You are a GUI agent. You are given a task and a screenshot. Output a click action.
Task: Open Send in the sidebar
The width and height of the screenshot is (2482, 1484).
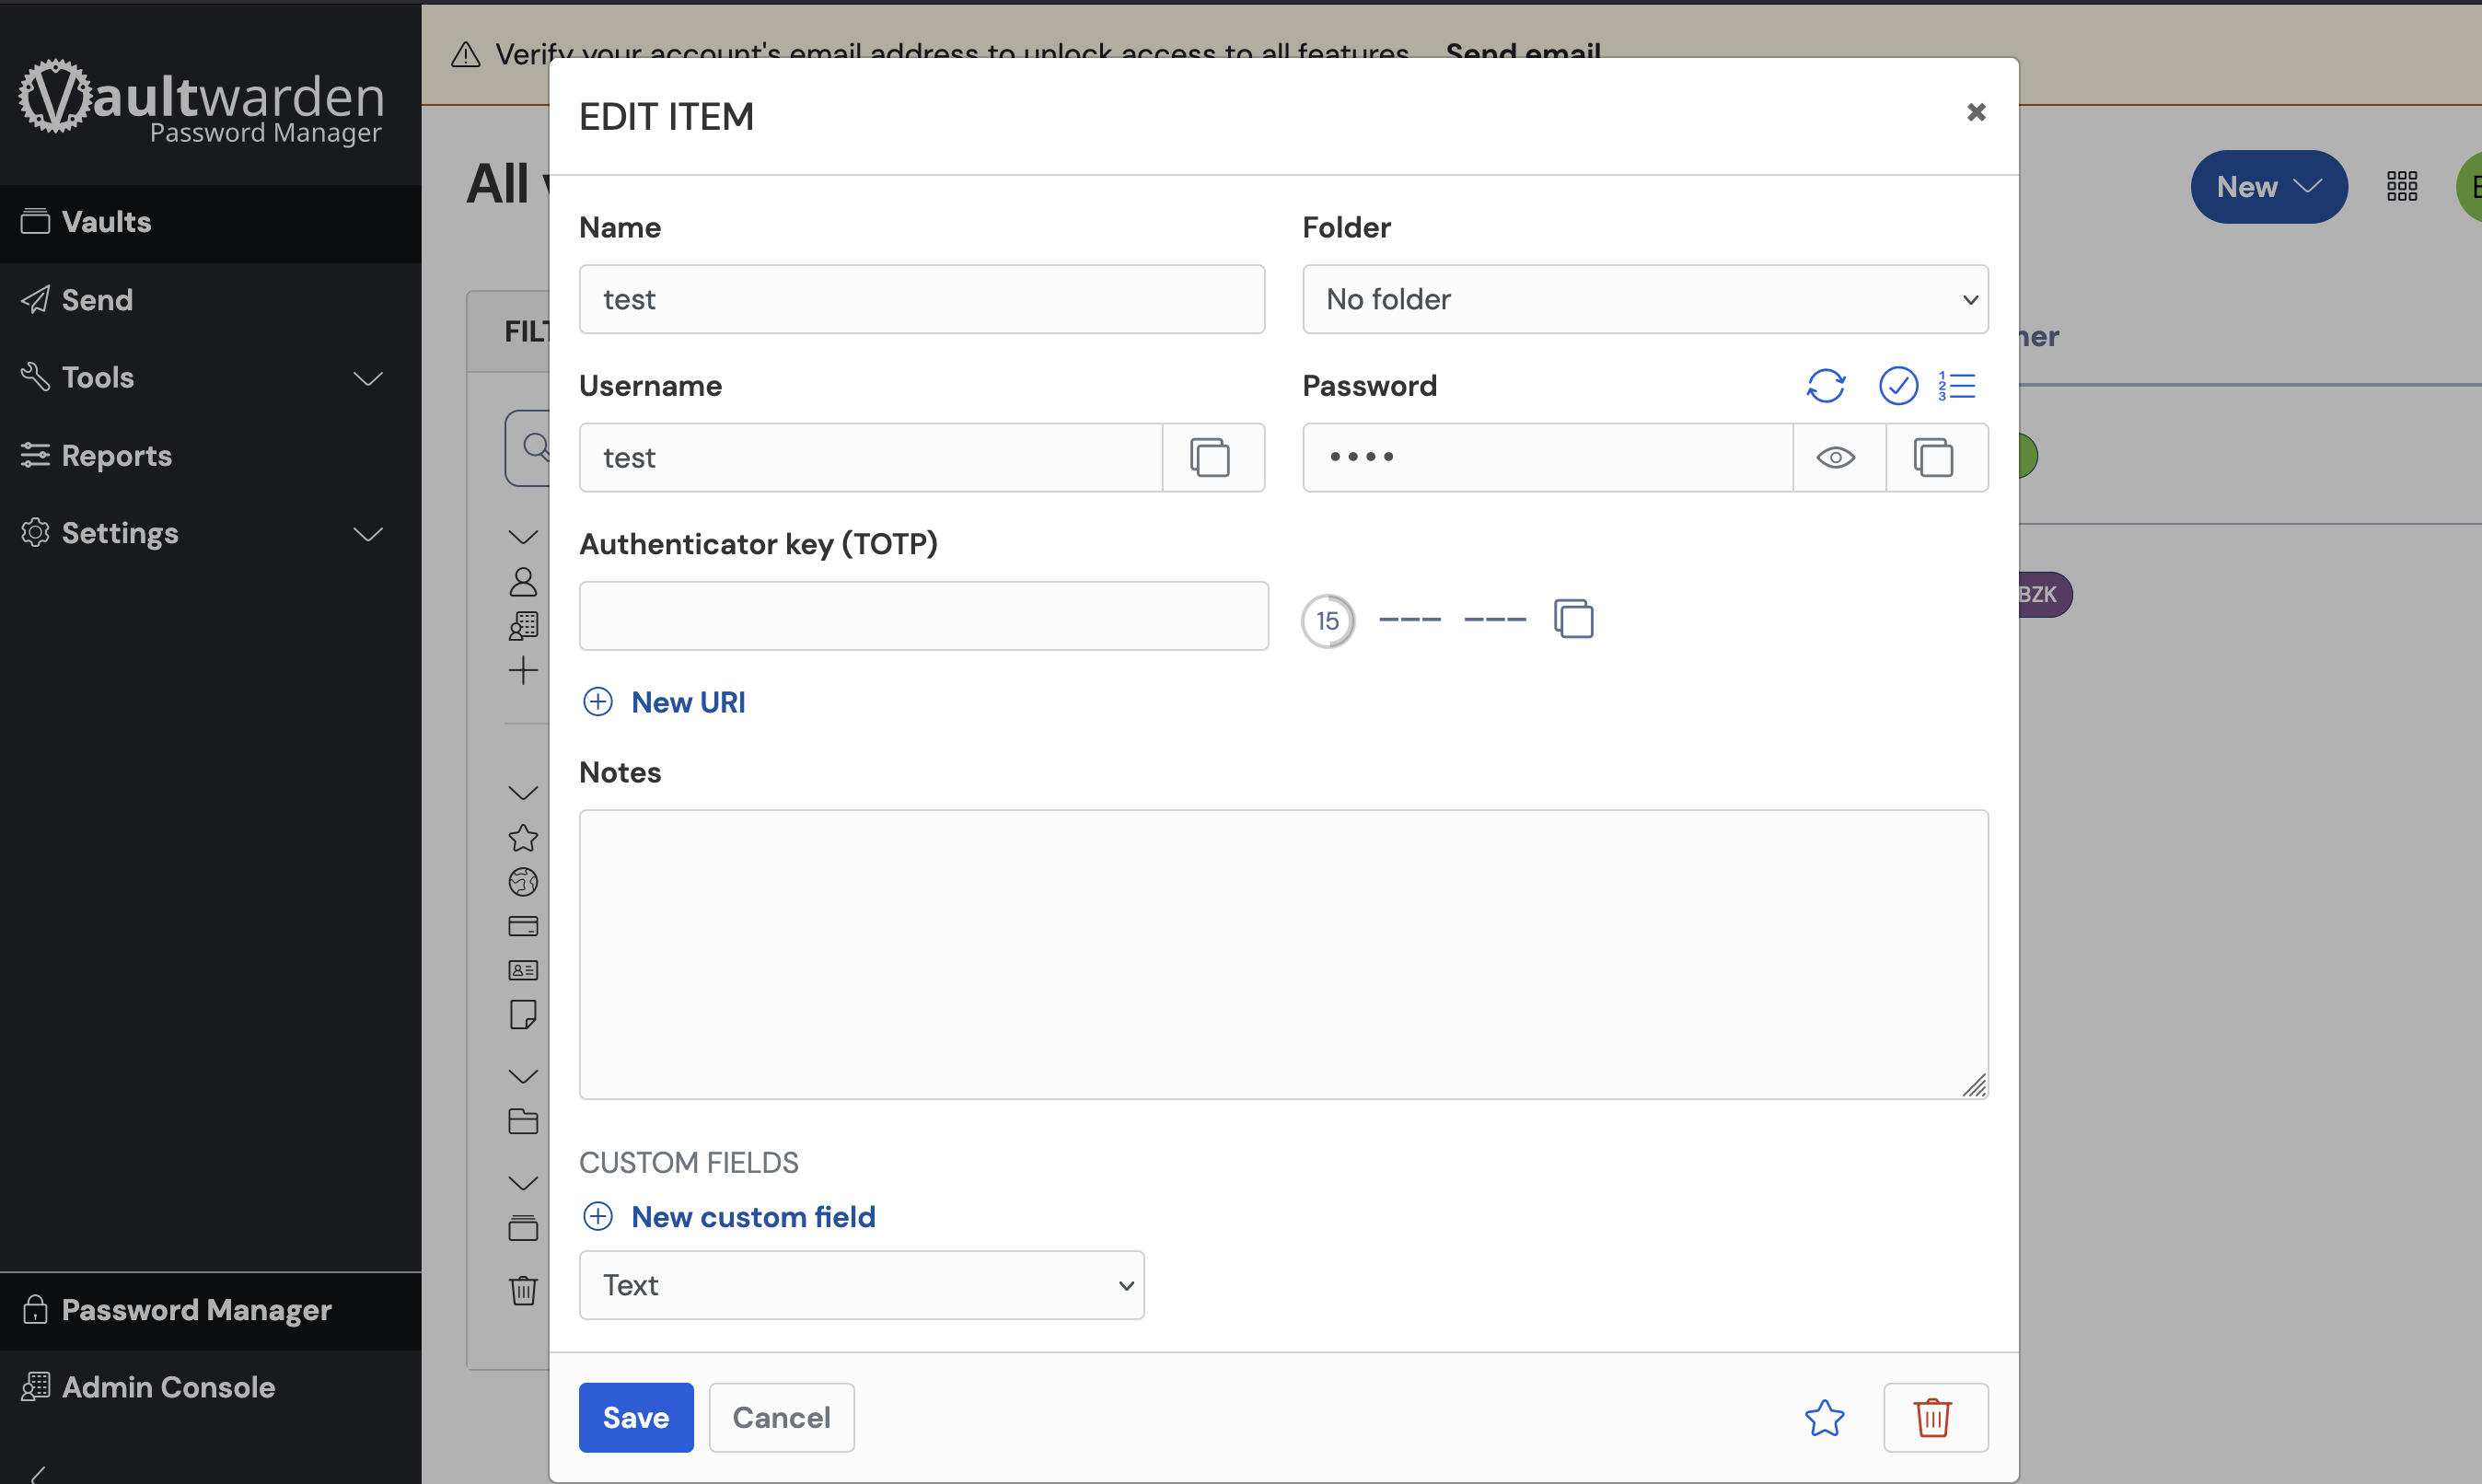(x=210, y=300)
